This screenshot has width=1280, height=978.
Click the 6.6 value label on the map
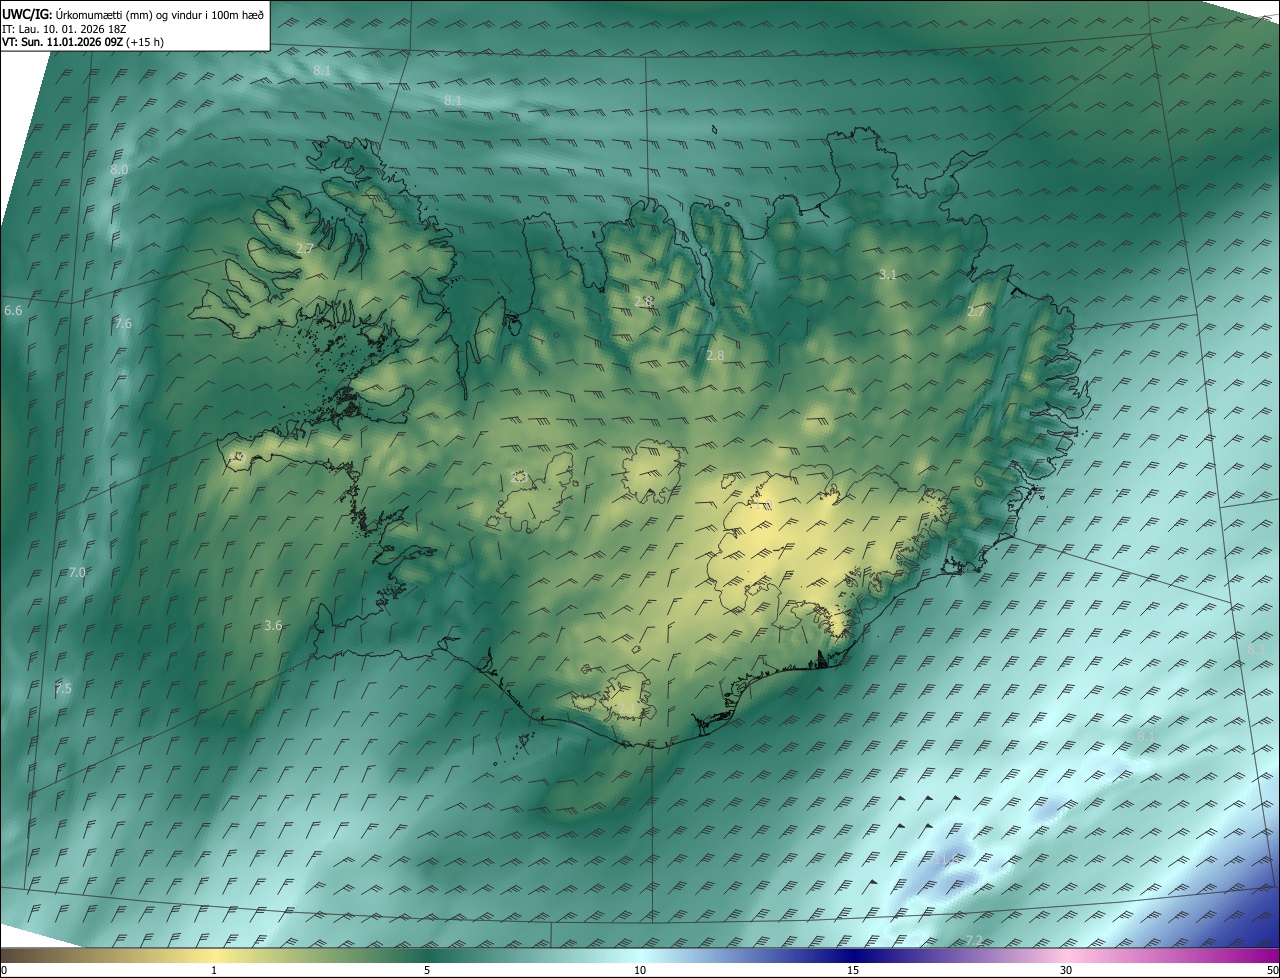(13, 311)
